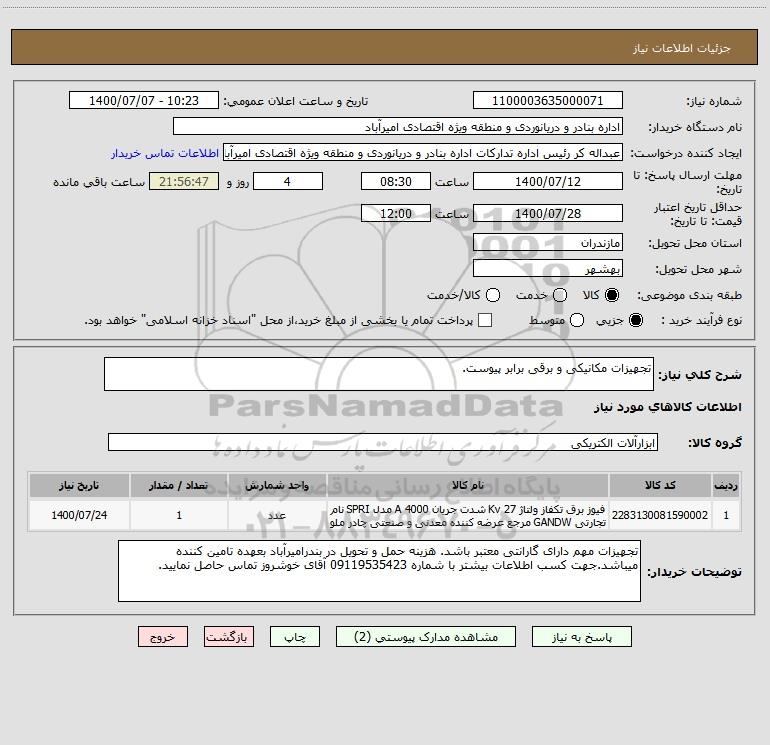Click the announcement date field 1400/07/07 - 10:23
This screenshot has width=770, height=745.
click(144, 100)
